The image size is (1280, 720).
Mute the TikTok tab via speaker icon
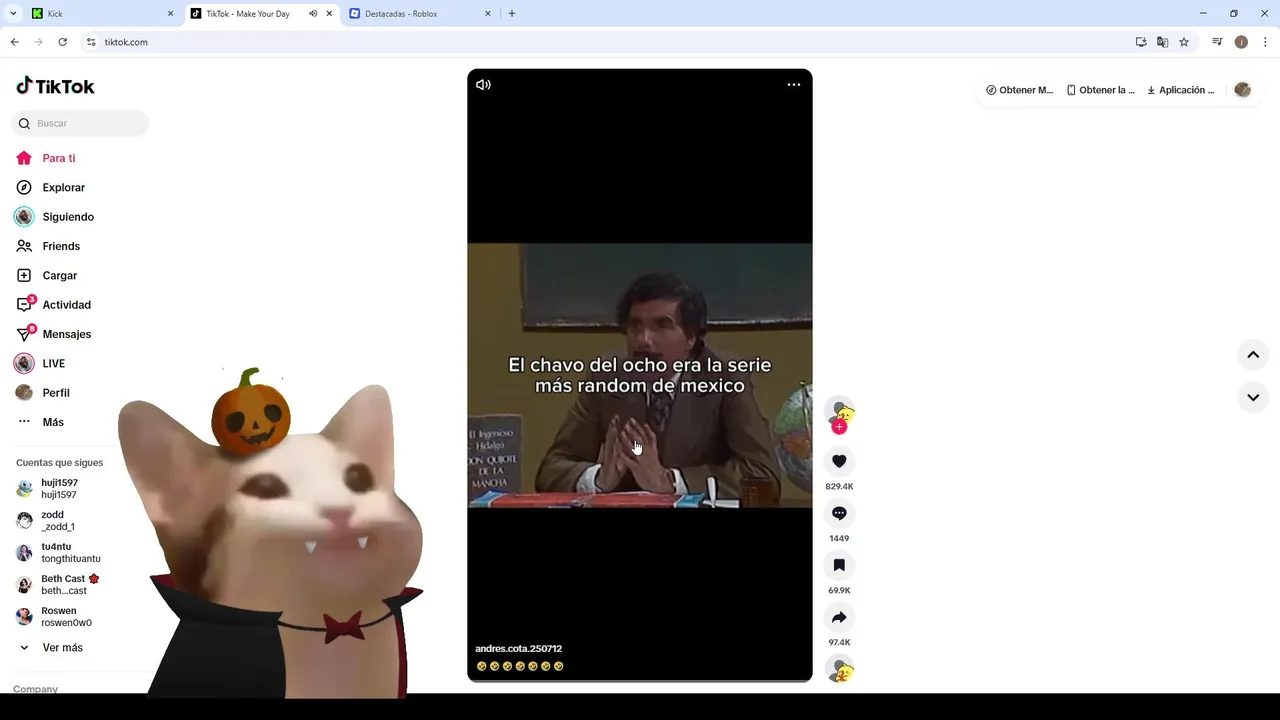313,14
